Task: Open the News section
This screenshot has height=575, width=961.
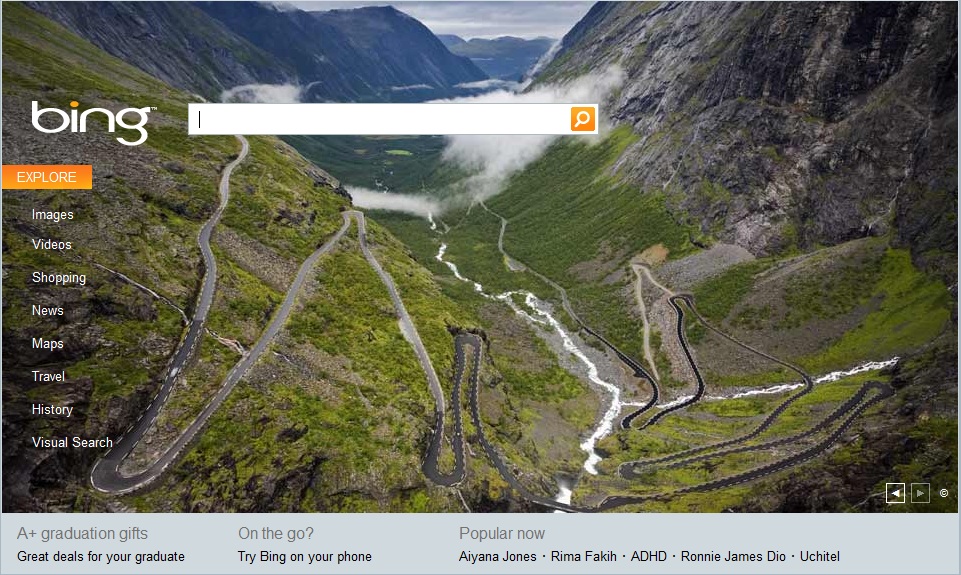Action: 48,310
